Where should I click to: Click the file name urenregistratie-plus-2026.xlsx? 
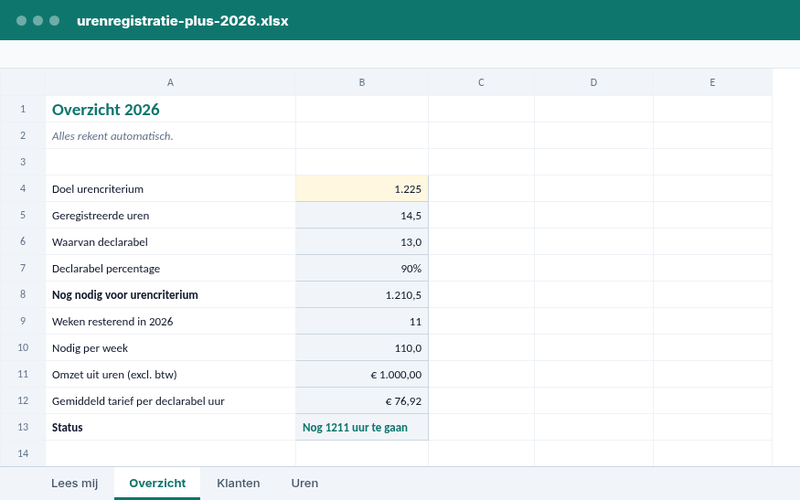(183, 21)
